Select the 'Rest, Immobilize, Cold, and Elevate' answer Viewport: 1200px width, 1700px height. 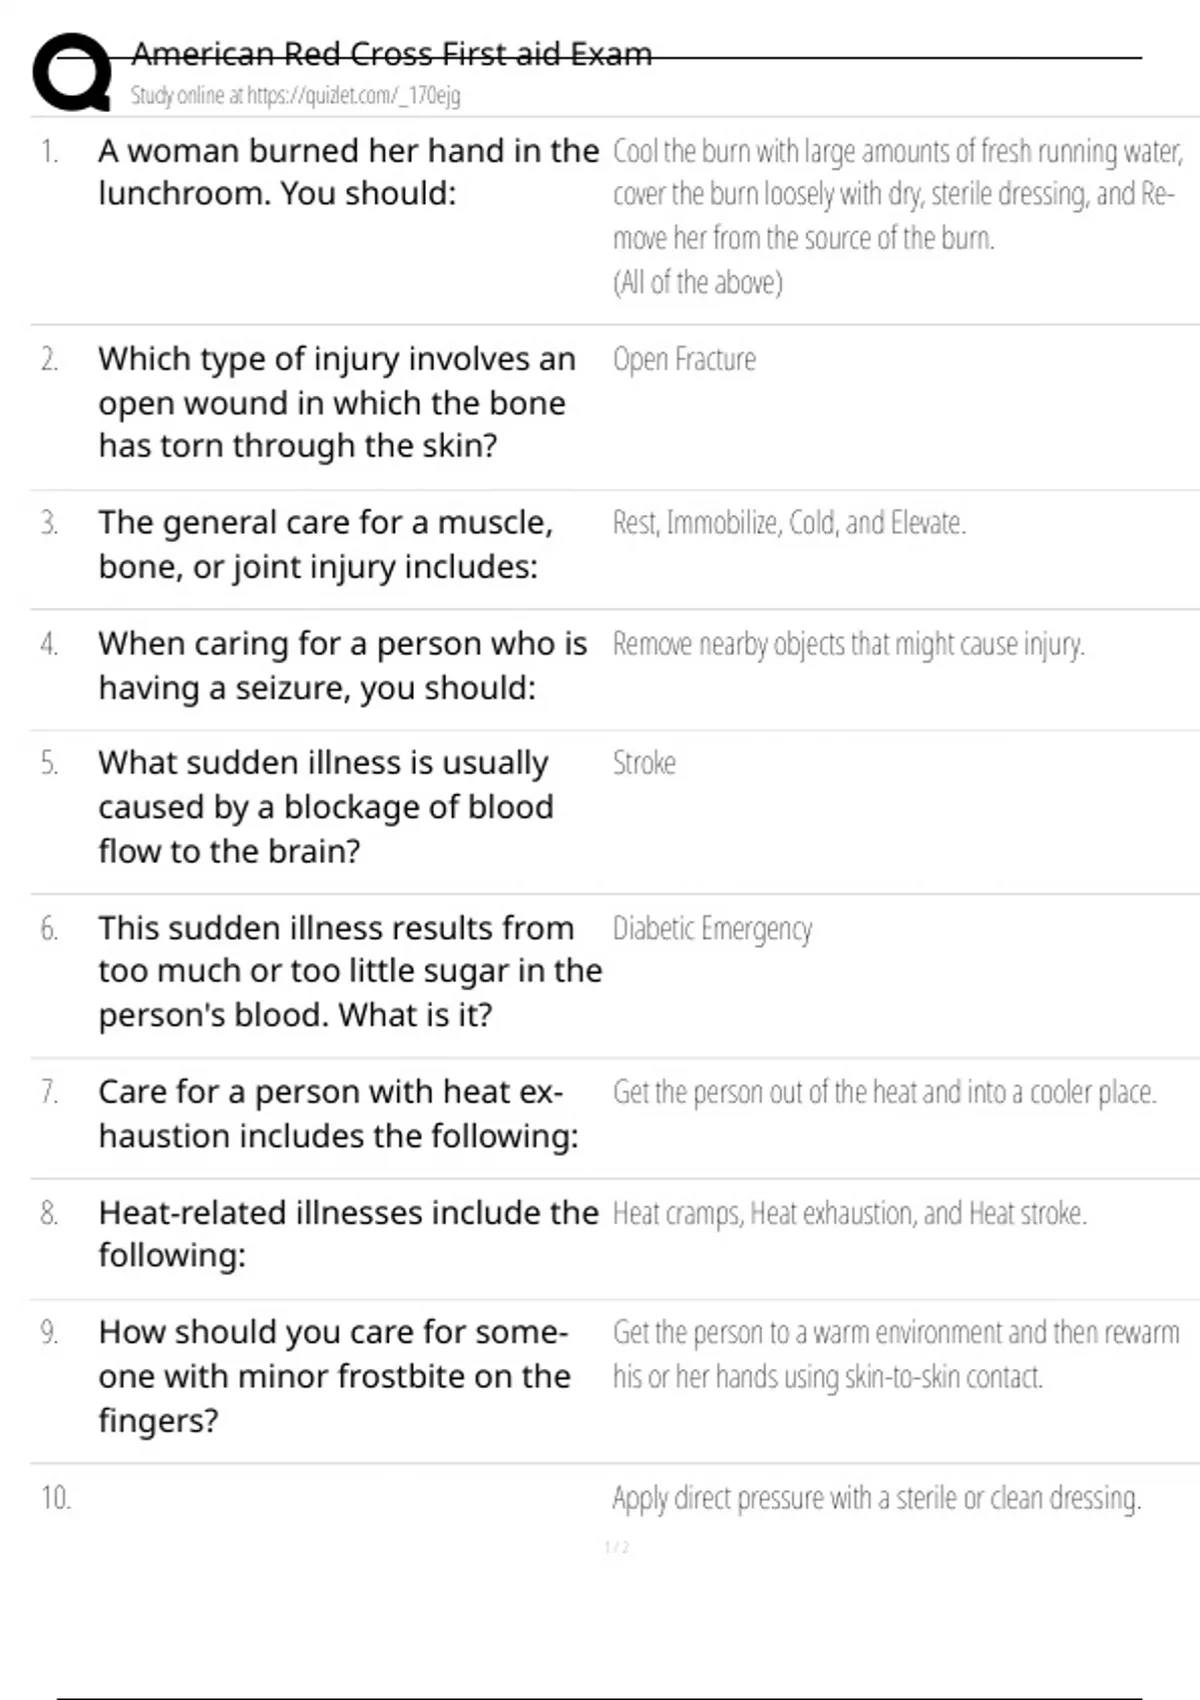tap(788, 523)
